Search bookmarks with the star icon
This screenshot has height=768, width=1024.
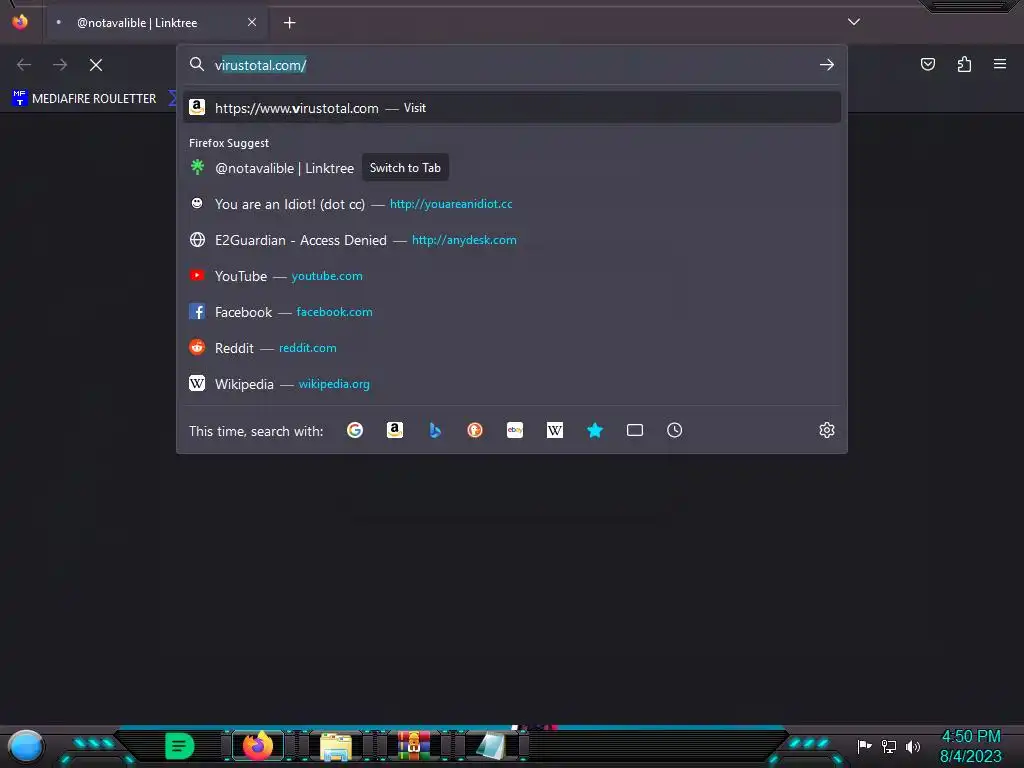click(595, 430)
